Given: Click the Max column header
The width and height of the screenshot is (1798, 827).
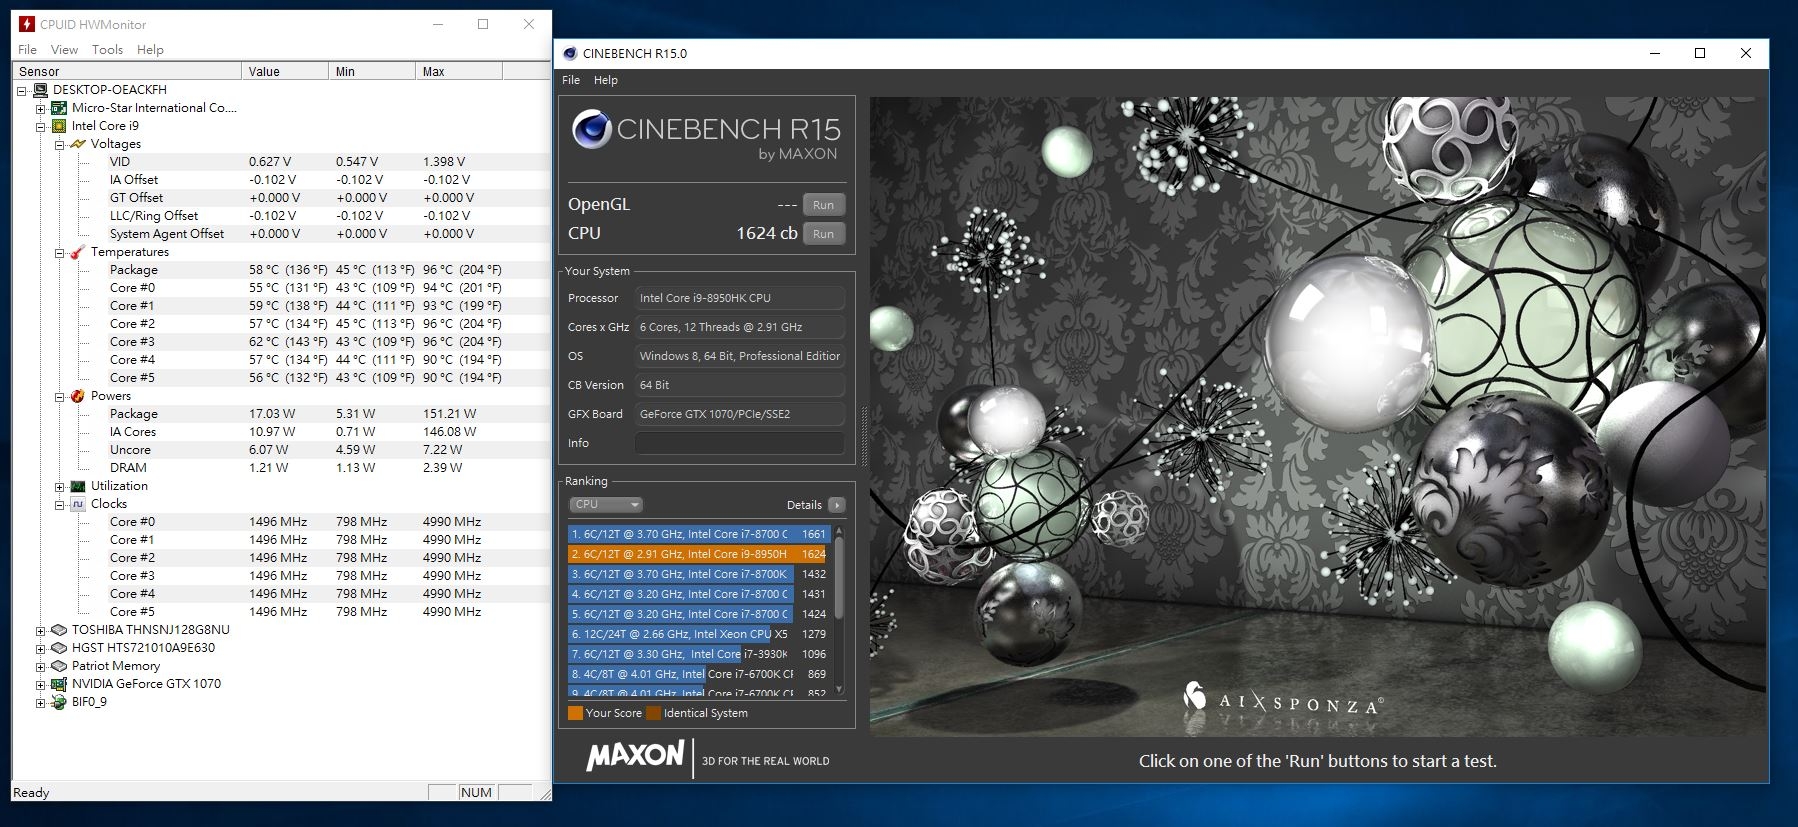Looking at the screenshot, I should click(459, 71).
